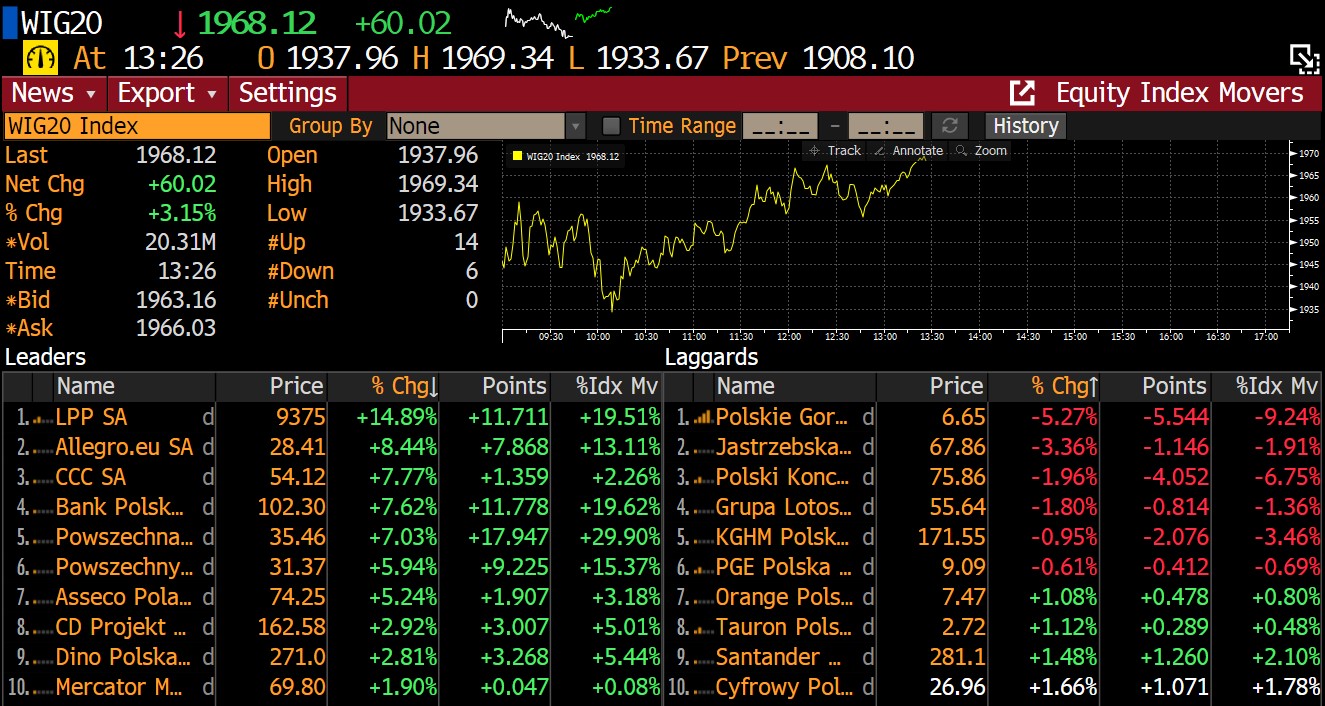Open the Settings menu
The image size is (1325, 706).
287,93
